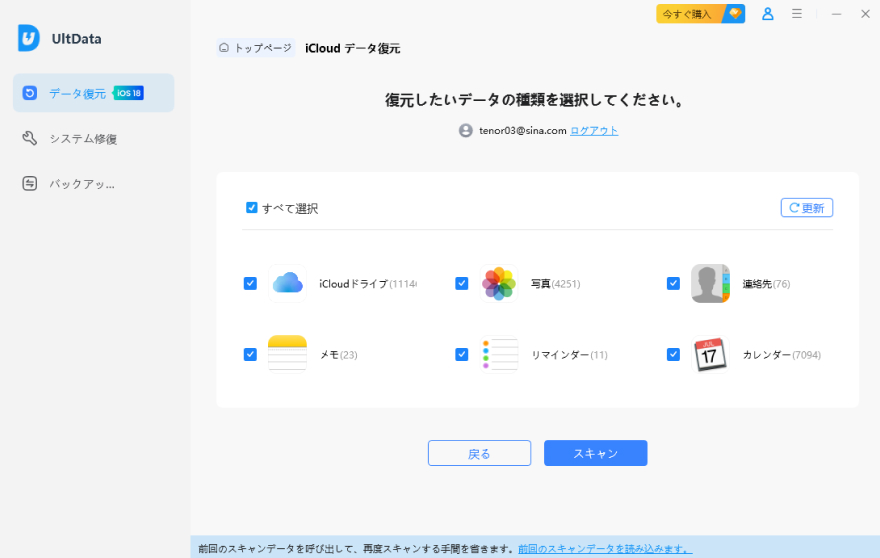Go to トップページ breadcrumb

point(256,48)
